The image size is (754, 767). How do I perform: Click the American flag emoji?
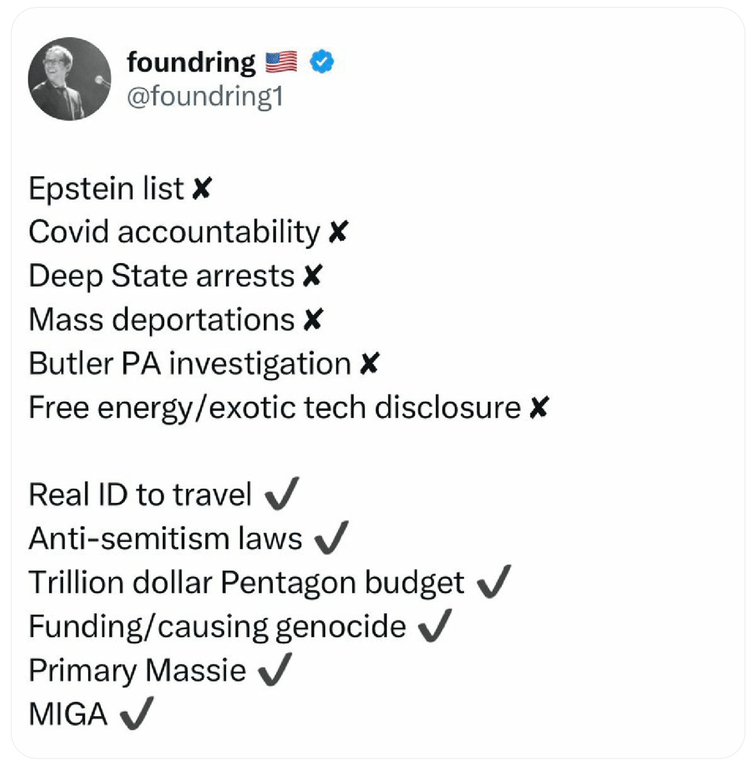(281, 62)
